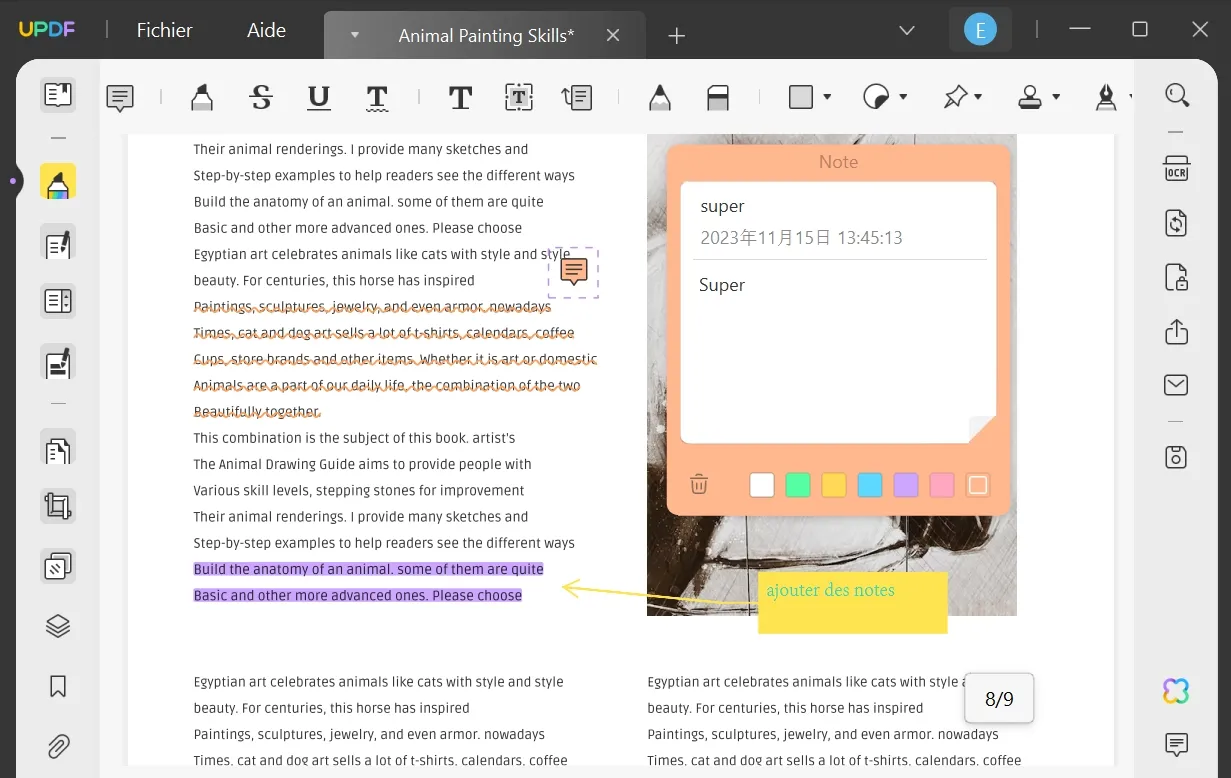This screenshot has height=778, width=1231.
Task: Switch to the Animal Painting Skills tab
Action: 486,35
